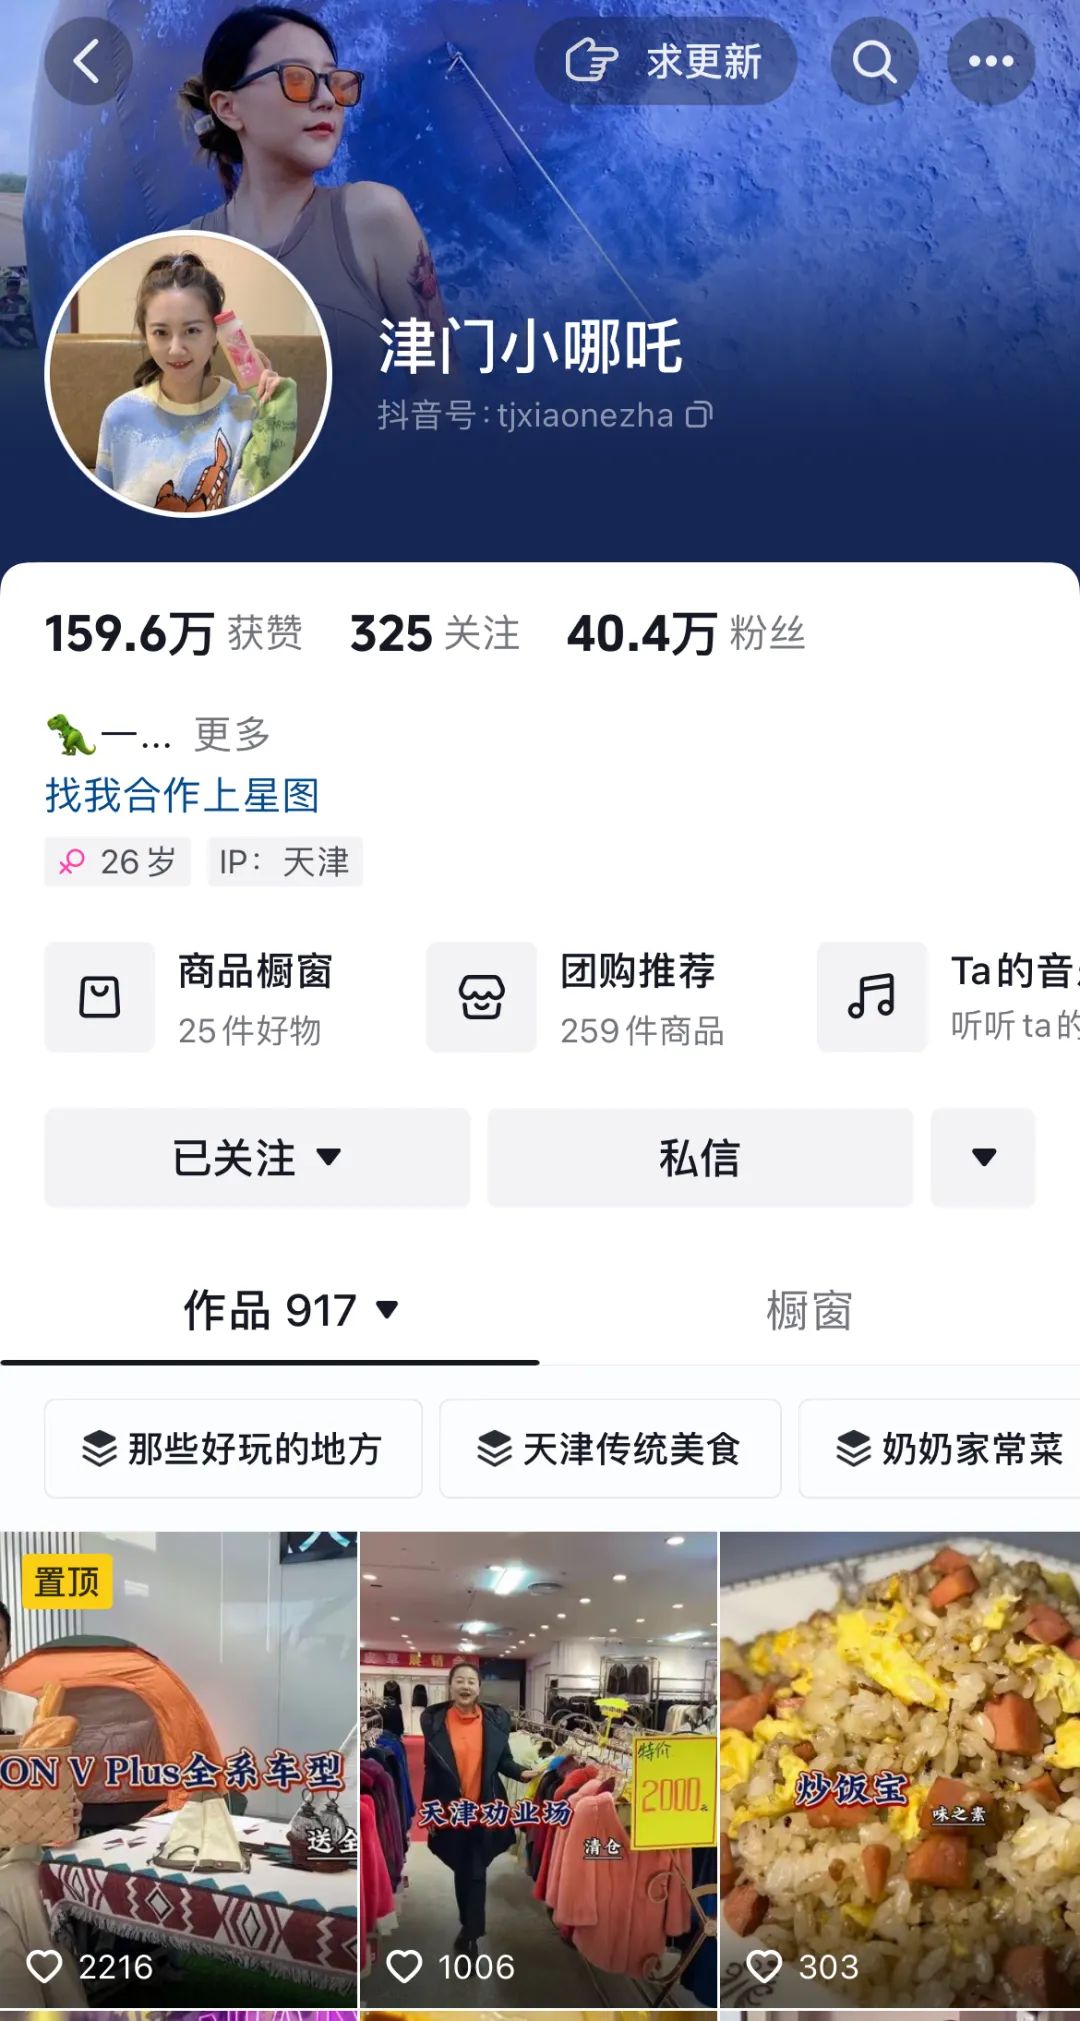Screen dimensions: 1080x2021
Task: Select the 那些好玩的地方 collection
Action: 233,1448
